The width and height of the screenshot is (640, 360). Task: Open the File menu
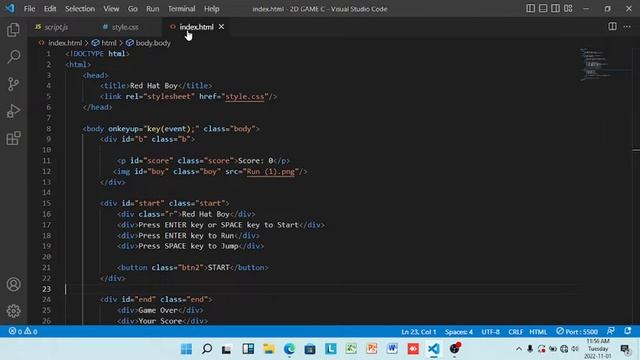(29, 9)
